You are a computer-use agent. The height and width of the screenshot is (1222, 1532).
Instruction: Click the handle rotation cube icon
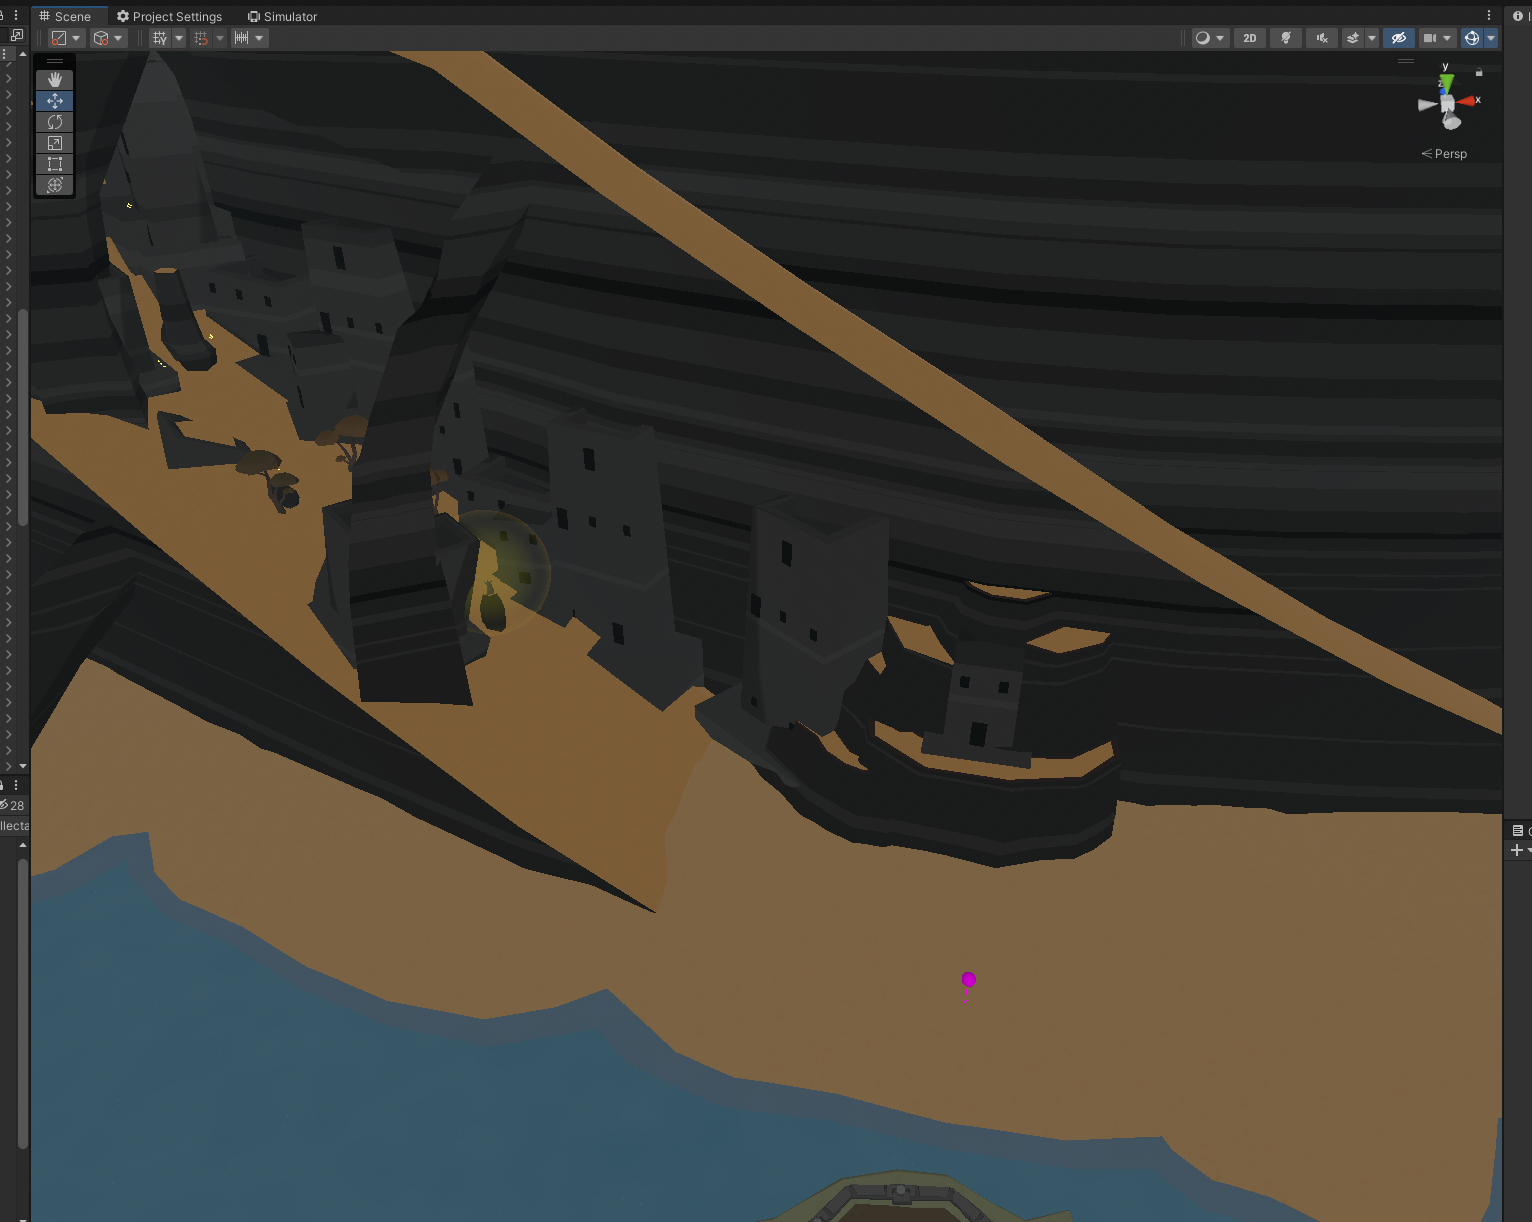click(101, 38)
